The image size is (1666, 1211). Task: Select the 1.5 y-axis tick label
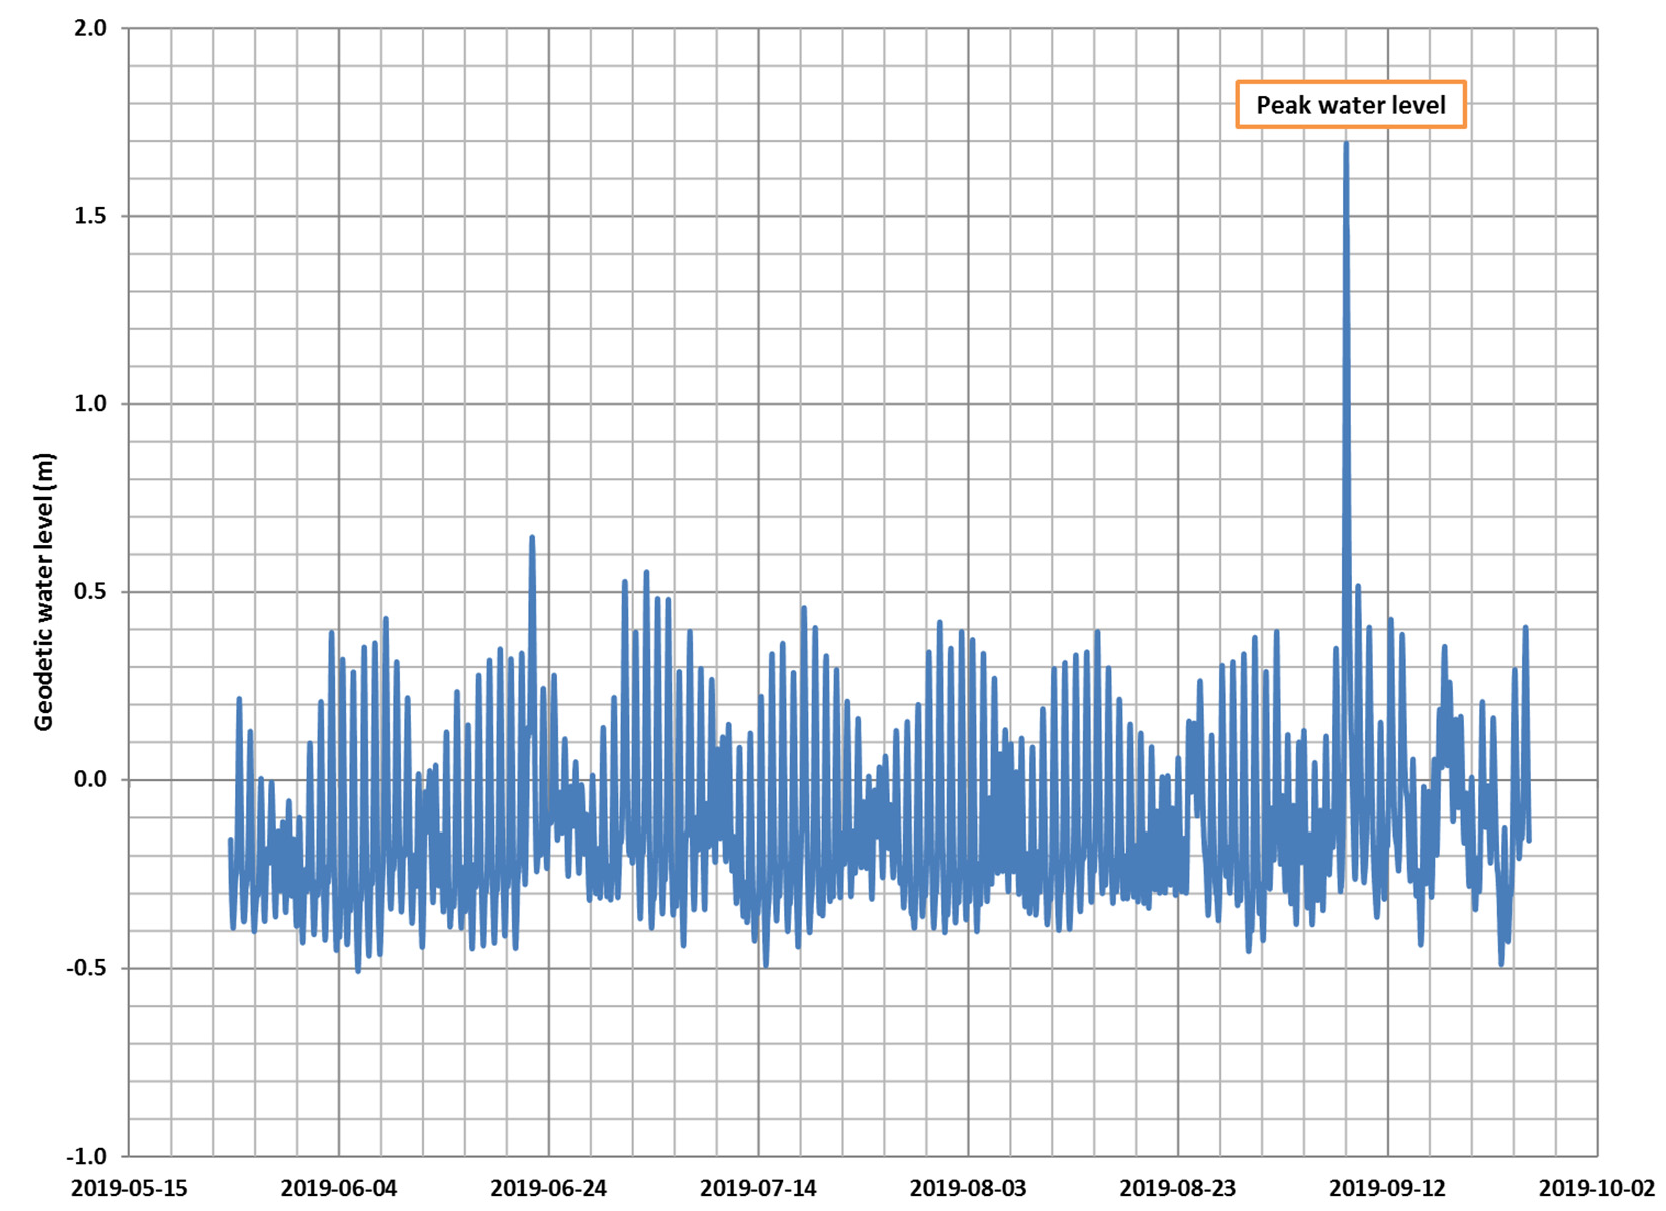90,216
